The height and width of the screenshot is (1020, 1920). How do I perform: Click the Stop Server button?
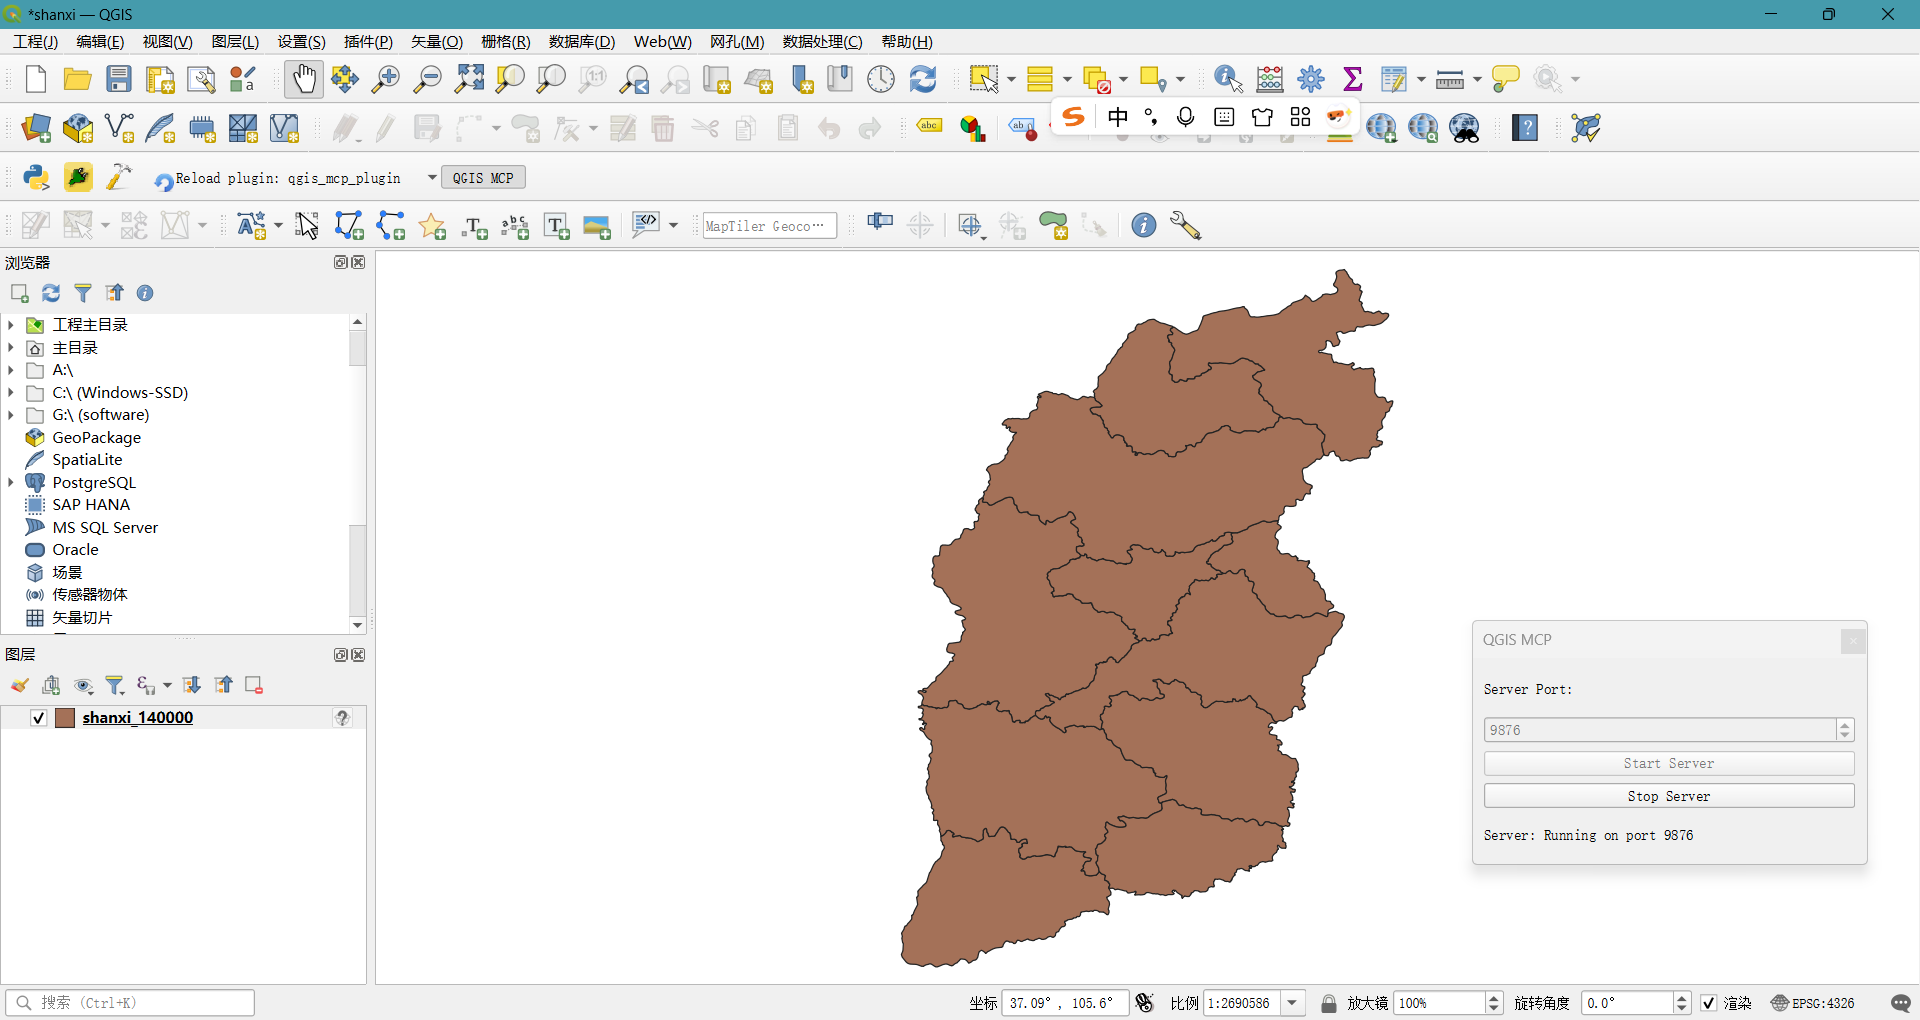(x=1668, y=796)
